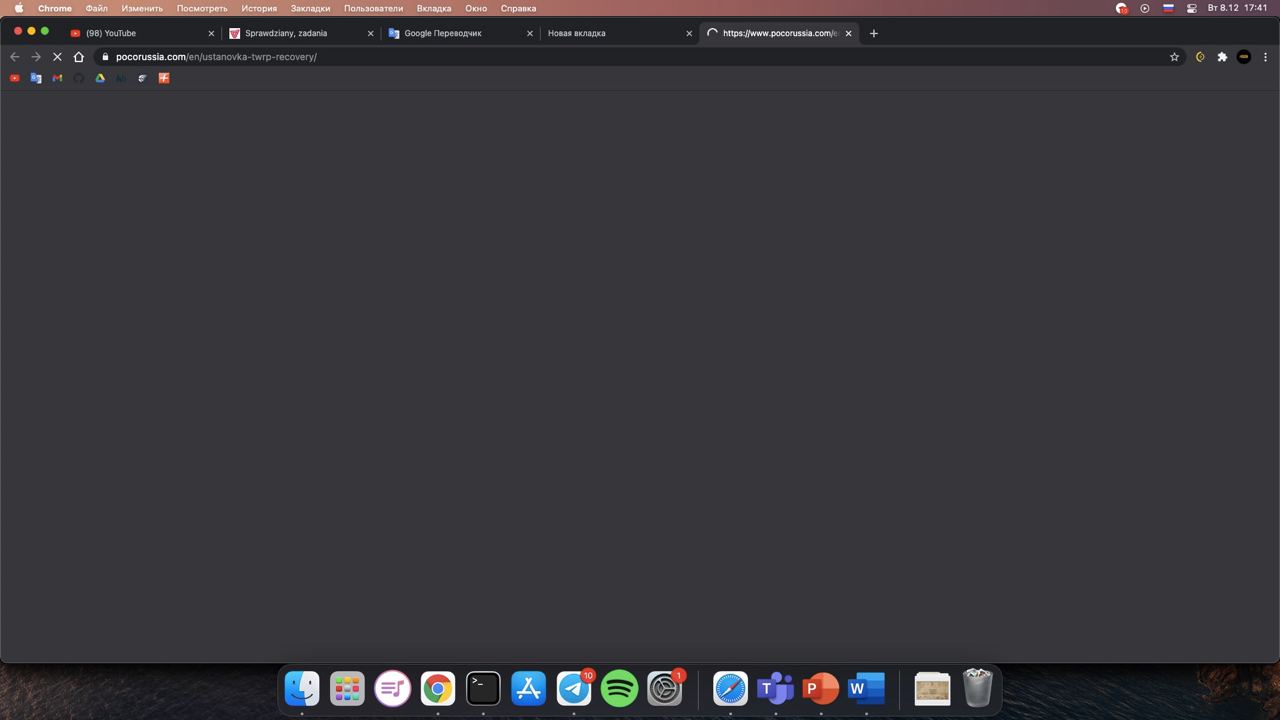
Task: Click the menu bar icon with red badge
Action: (x=1122, y=8)
